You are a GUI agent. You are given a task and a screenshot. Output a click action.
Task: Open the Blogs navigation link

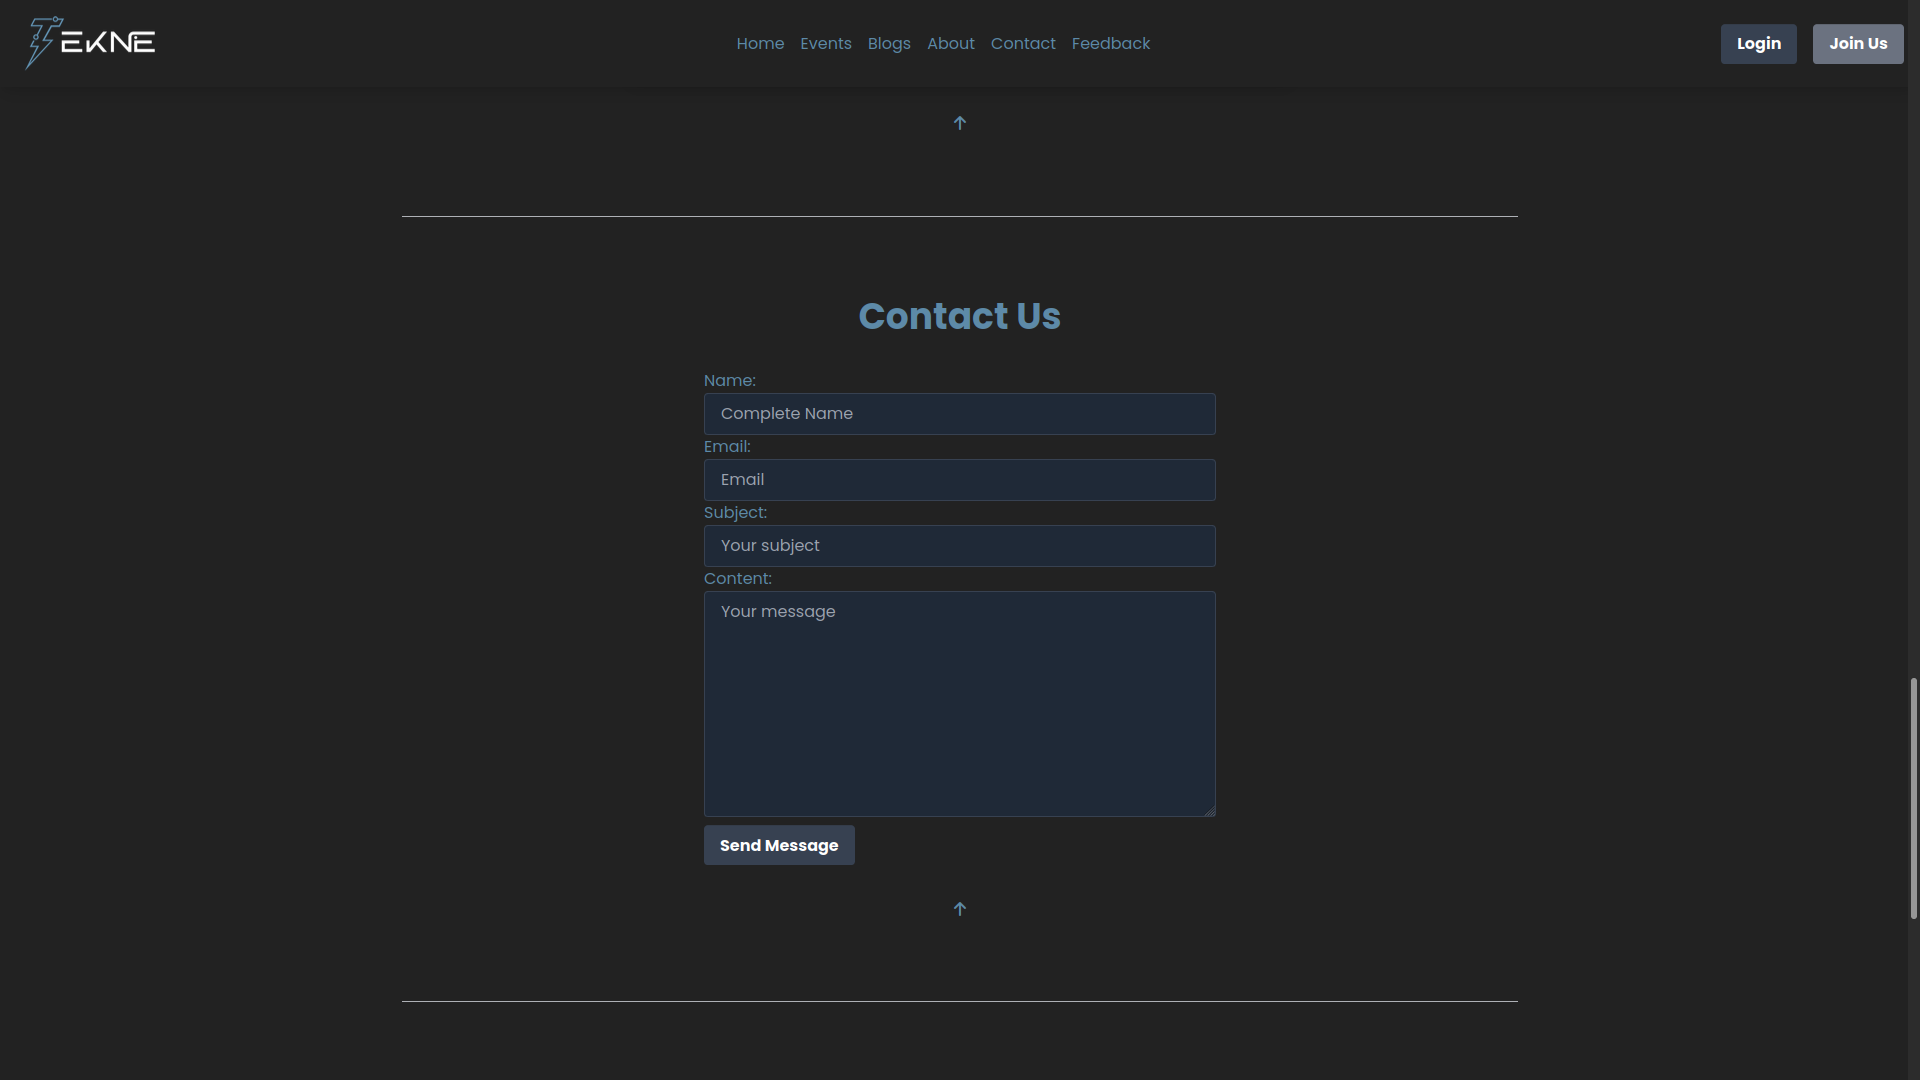888,44
